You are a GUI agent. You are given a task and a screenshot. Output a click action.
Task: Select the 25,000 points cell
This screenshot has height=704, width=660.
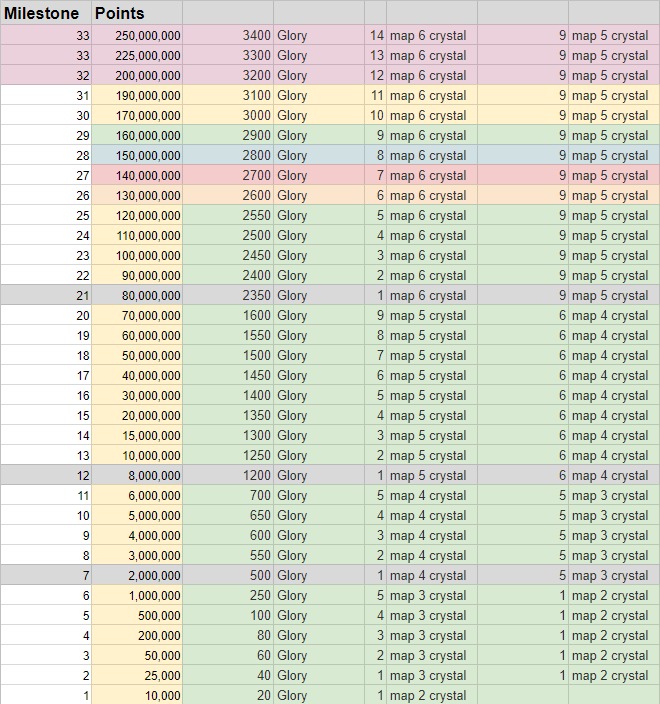click(137, 675)
